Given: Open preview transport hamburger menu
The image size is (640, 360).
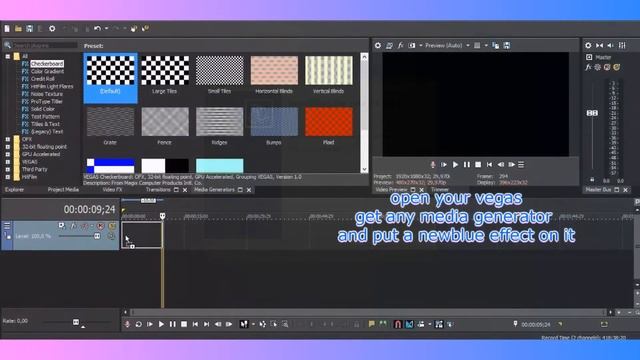Looking at the screenshot, I should click(x=521, y=164).
